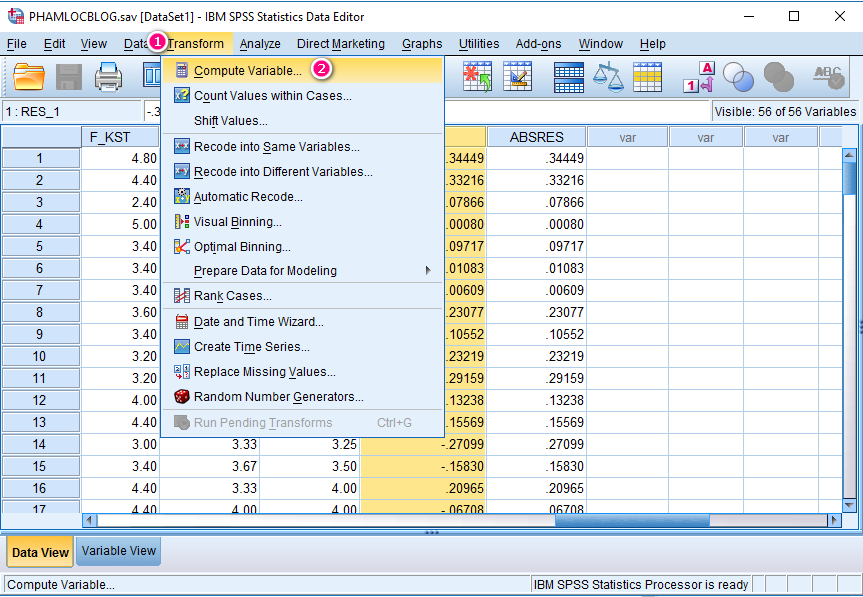This screenshot has height=597, width=863.
Task: Open the Random Number Generators... entry
Action: coord(303,397)
